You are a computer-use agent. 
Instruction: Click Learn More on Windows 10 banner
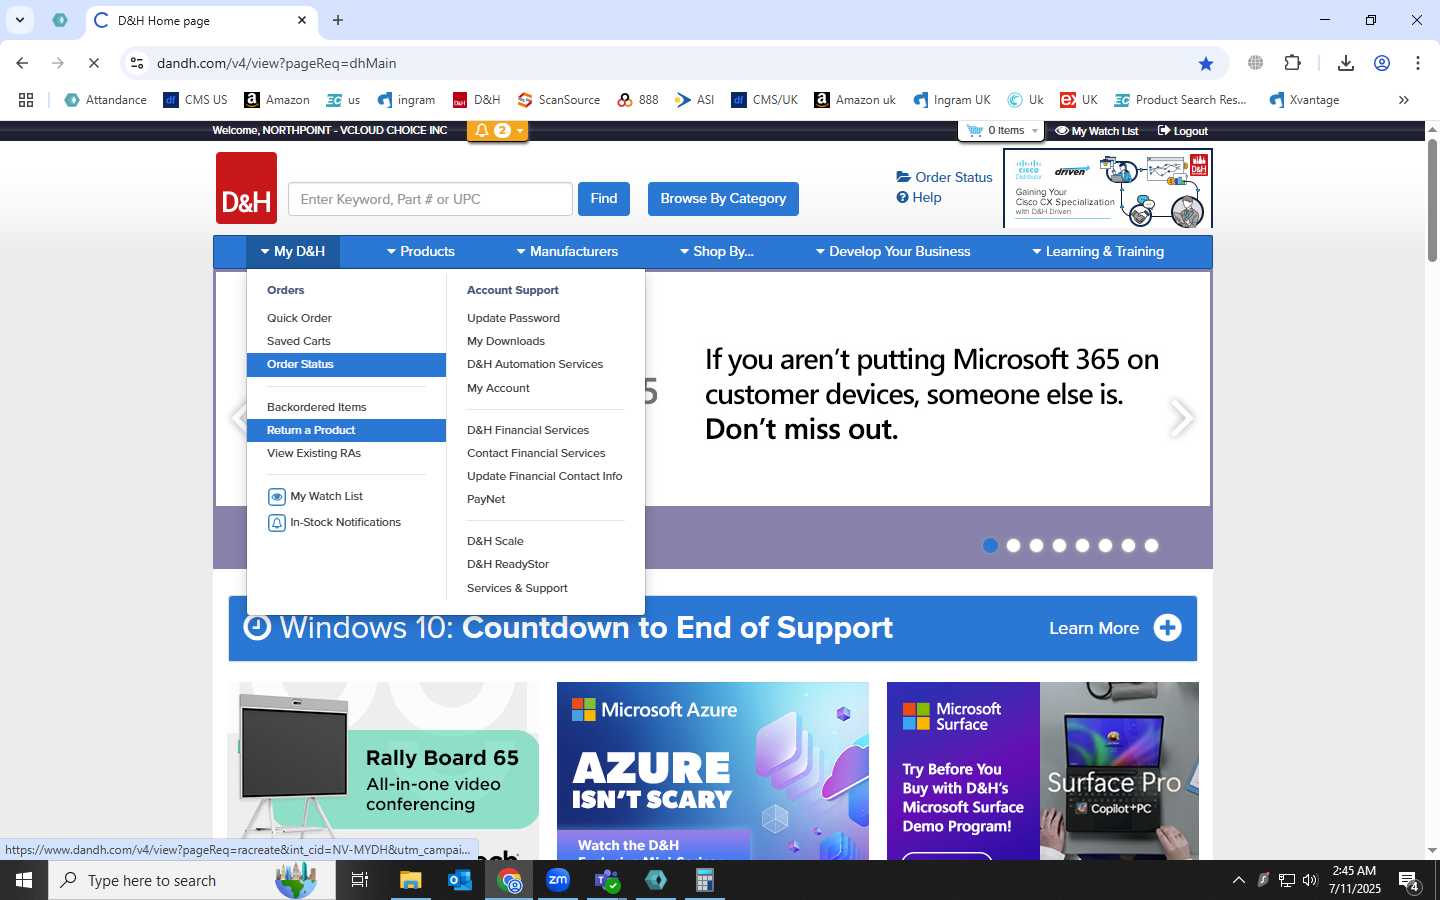tap(1115, 628)
